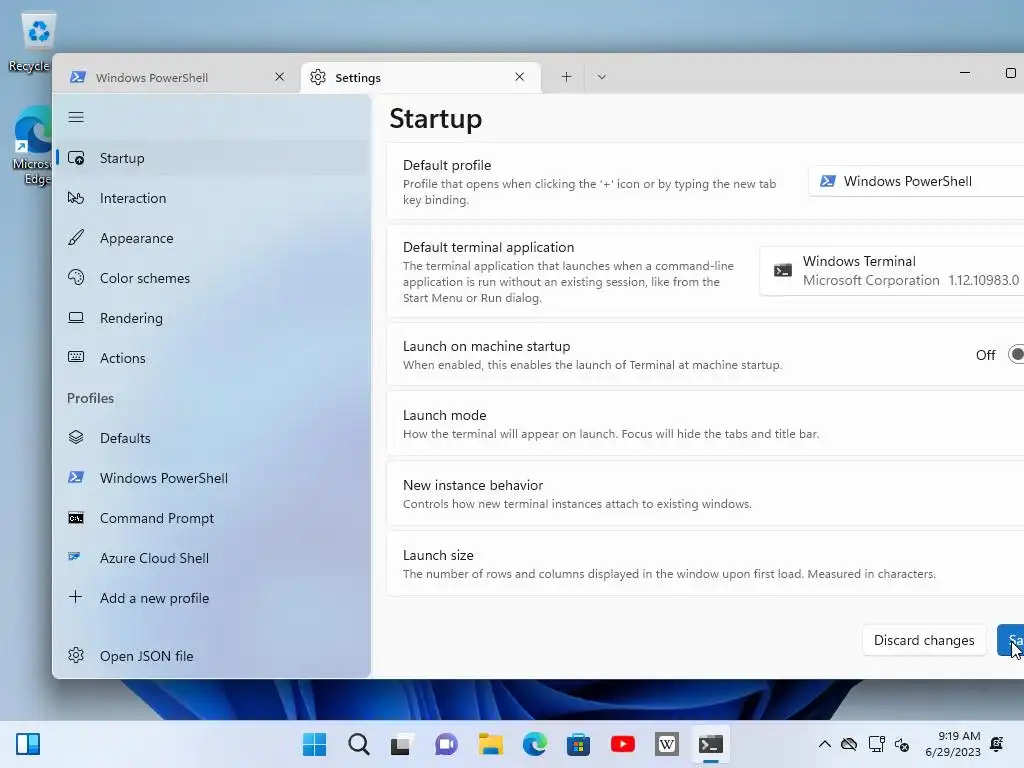Image resolution: width=1024 pixels, height=768 pixels.
Task: Select the Command Prompt profile
Action: (212, 518)
